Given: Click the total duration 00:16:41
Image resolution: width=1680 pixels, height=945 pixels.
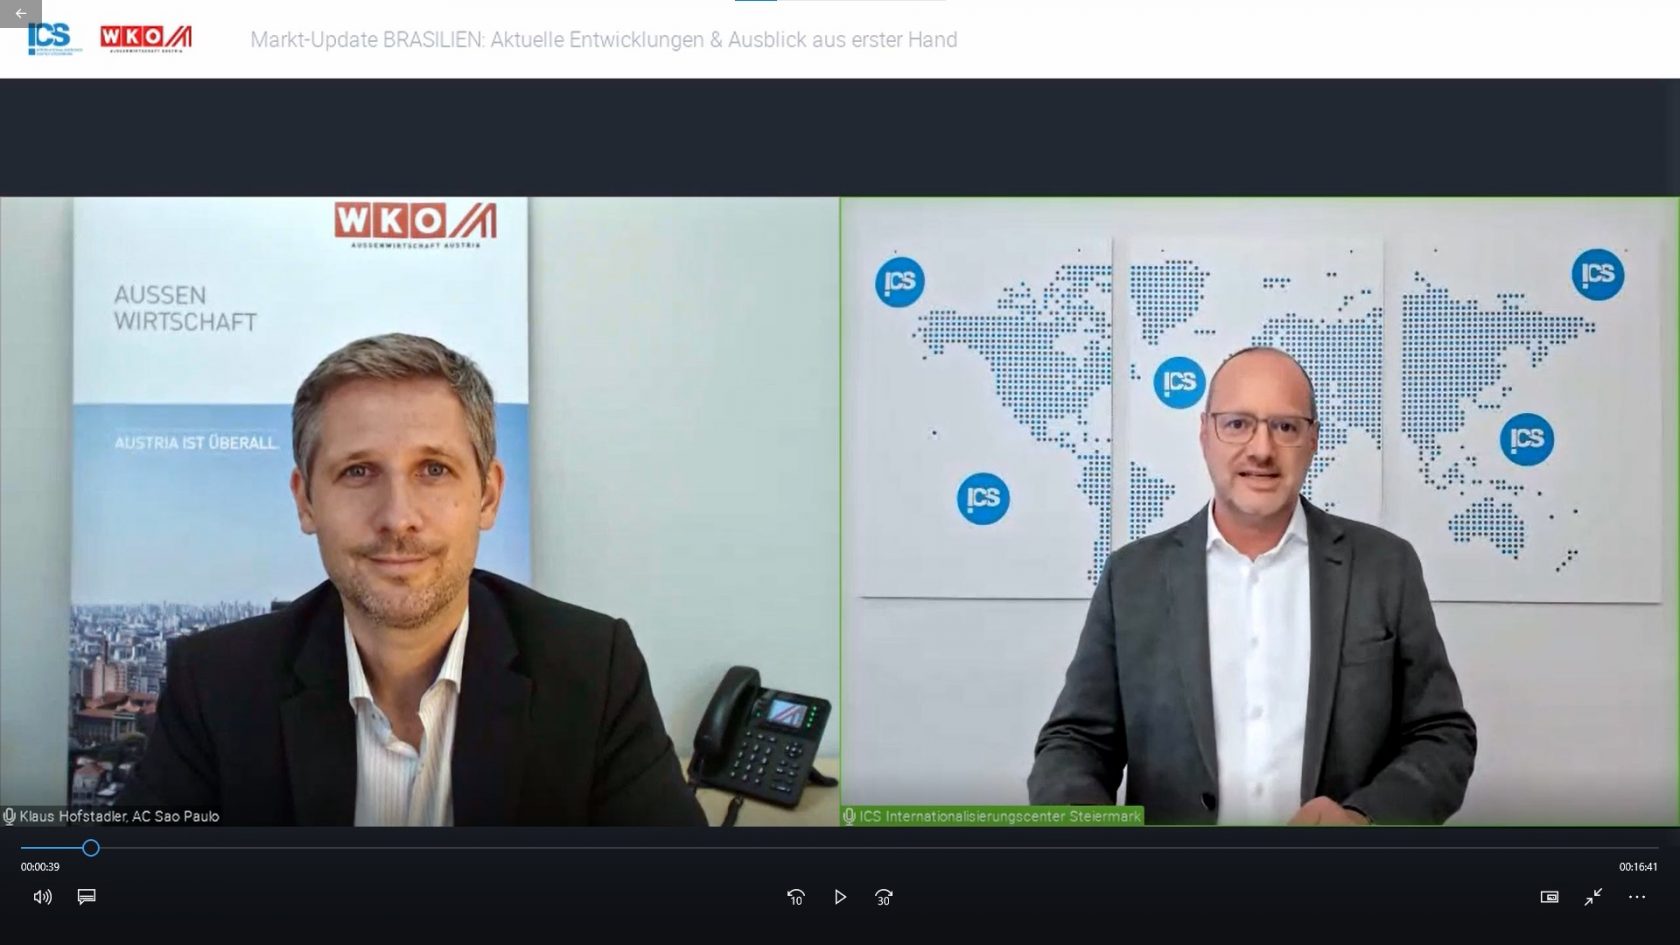Looking at the screenshot, I should click(1638, 867).
